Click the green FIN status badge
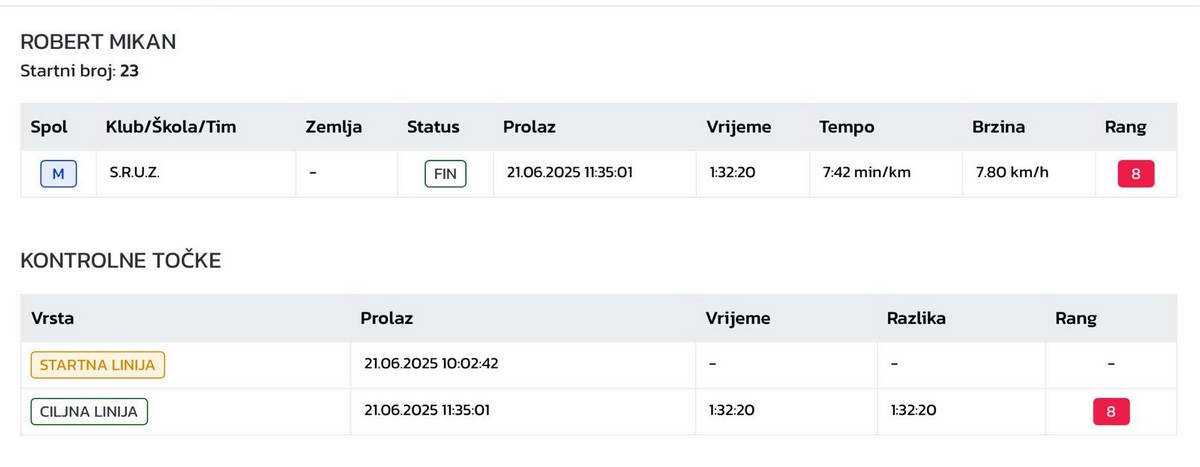Viewport: 1200px width, 467px height. (x=445, y=174)
